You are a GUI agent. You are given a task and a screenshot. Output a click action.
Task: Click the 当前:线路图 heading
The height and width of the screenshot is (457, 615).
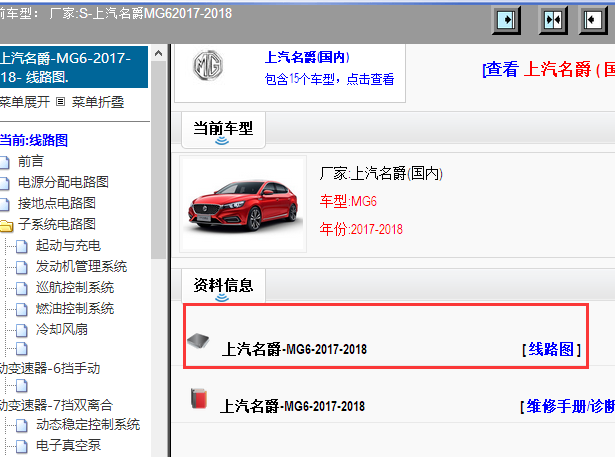point(34,140)
